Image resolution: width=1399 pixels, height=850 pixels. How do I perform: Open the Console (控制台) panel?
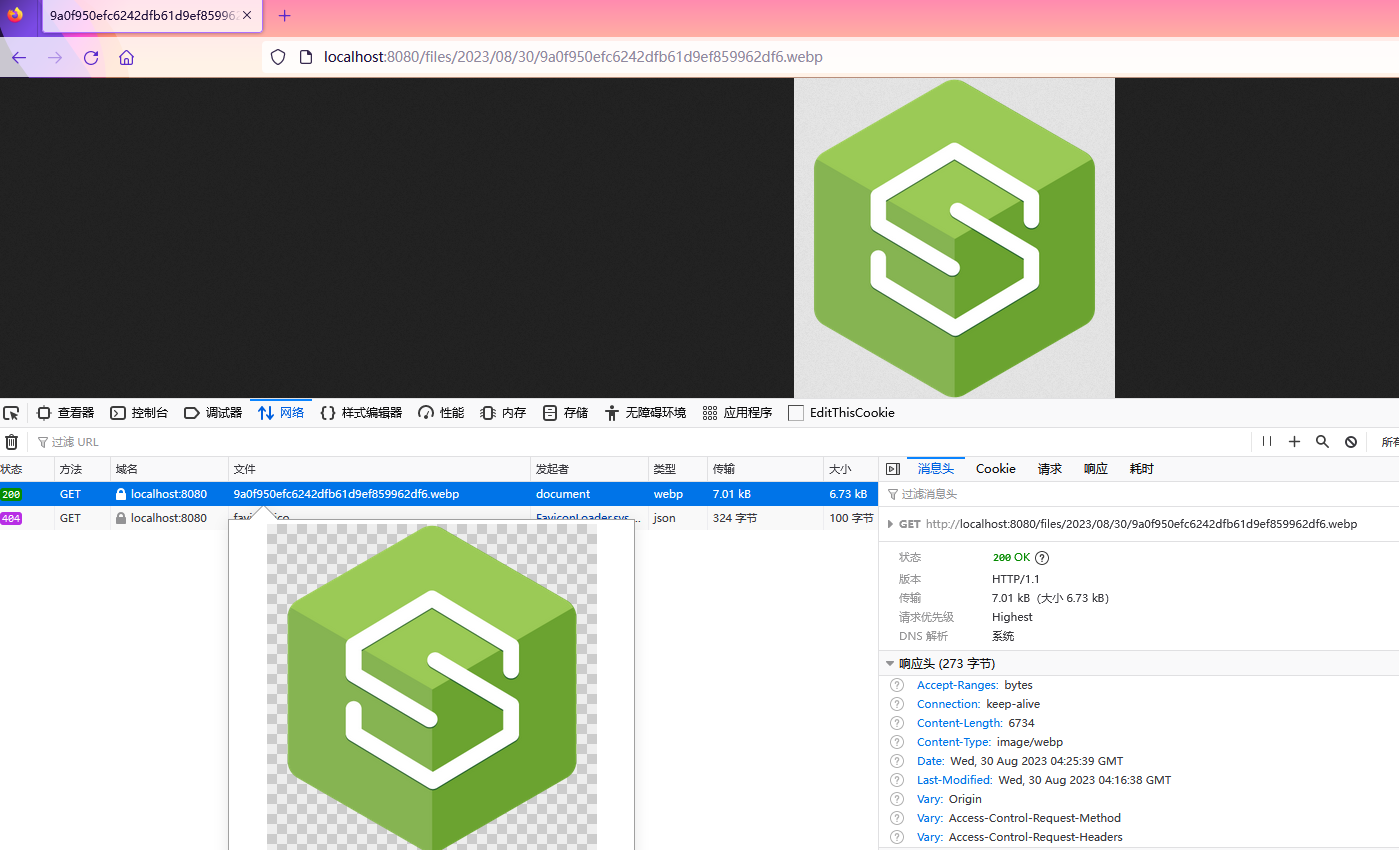click(x=139, y=413)
